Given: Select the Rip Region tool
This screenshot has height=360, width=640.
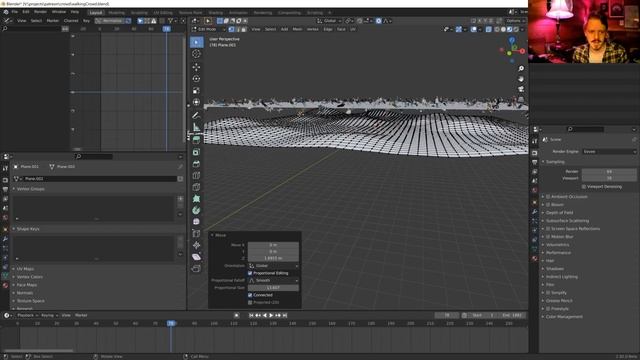Looking at the screenshot, I should pyautogui.click(x=196, y=269).
